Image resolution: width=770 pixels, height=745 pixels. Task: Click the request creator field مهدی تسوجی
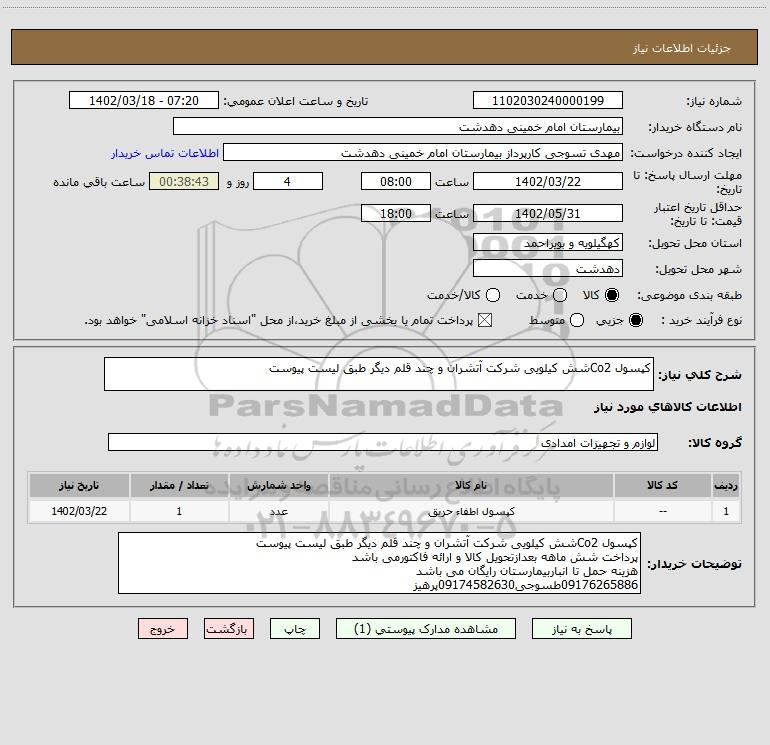[423, 152]
